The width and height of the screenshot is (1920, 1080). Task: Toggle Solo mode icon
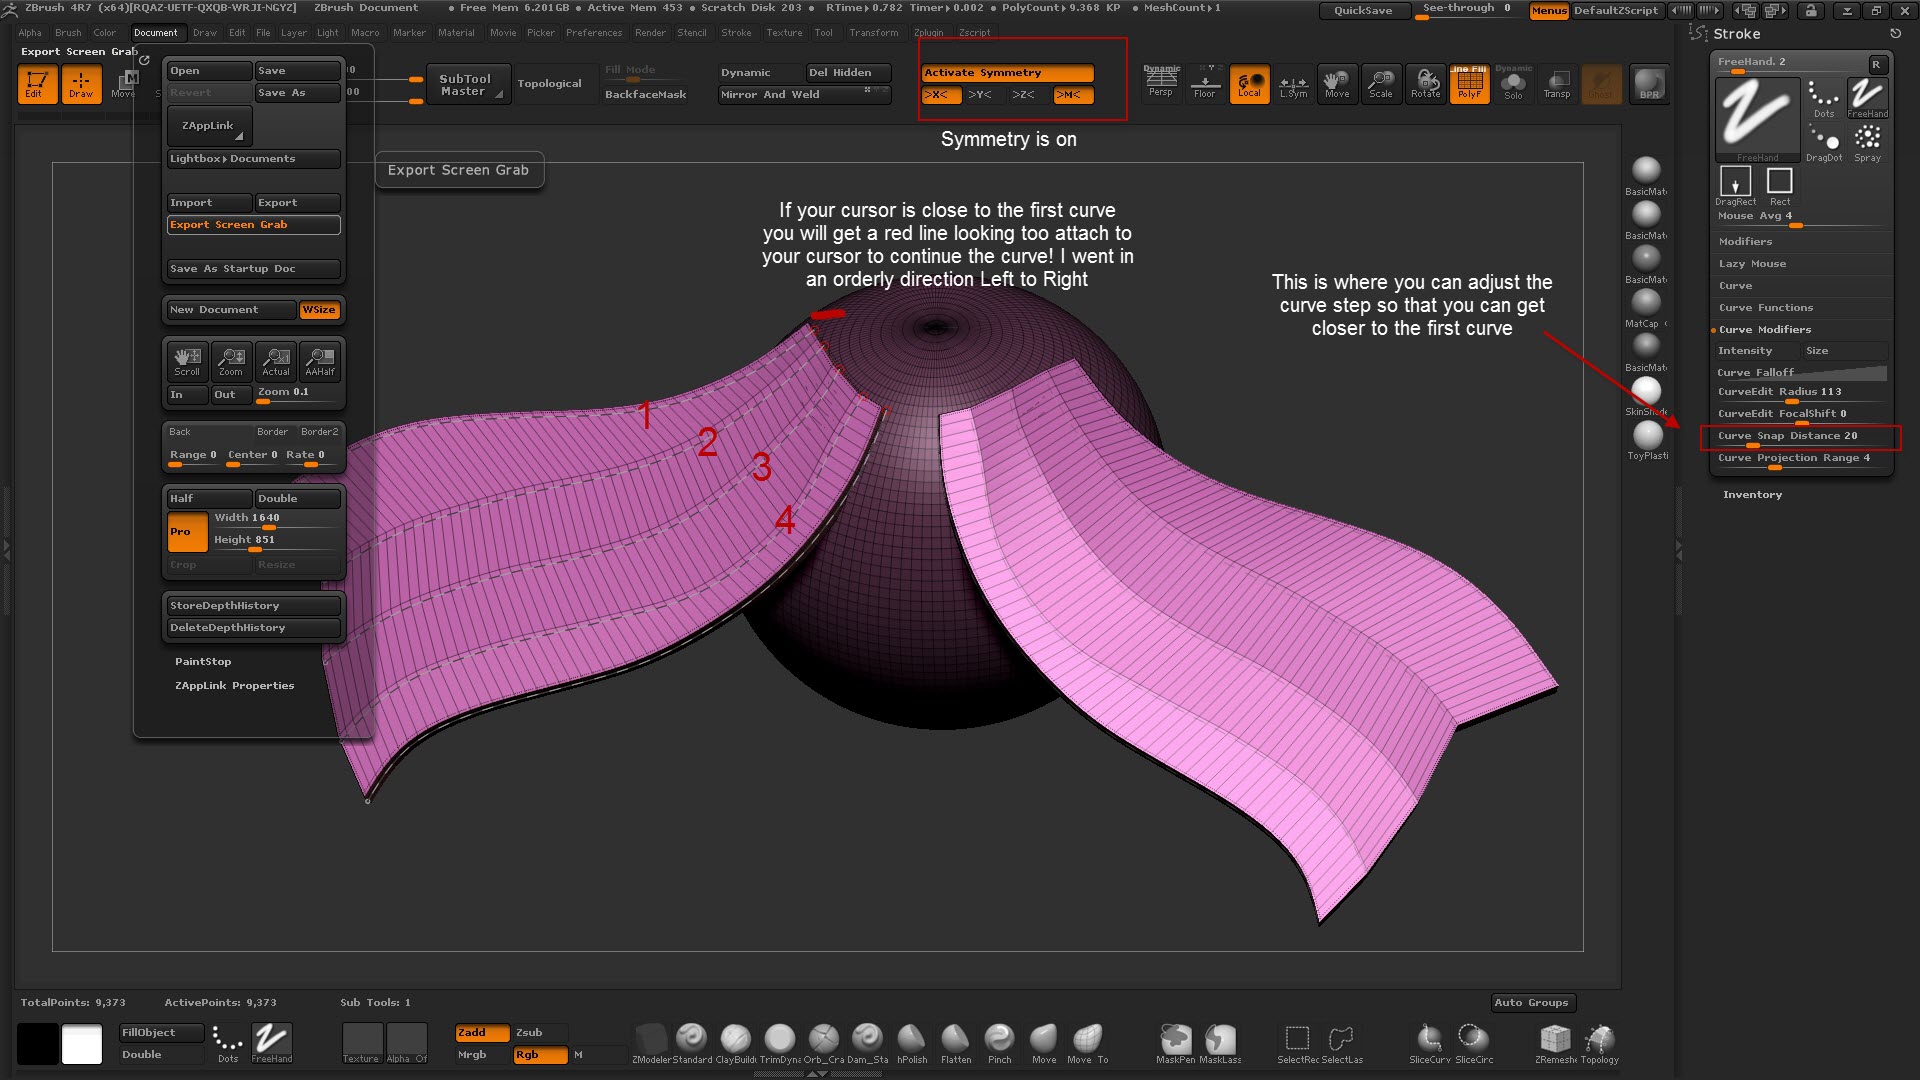(x=1513, y=84)
